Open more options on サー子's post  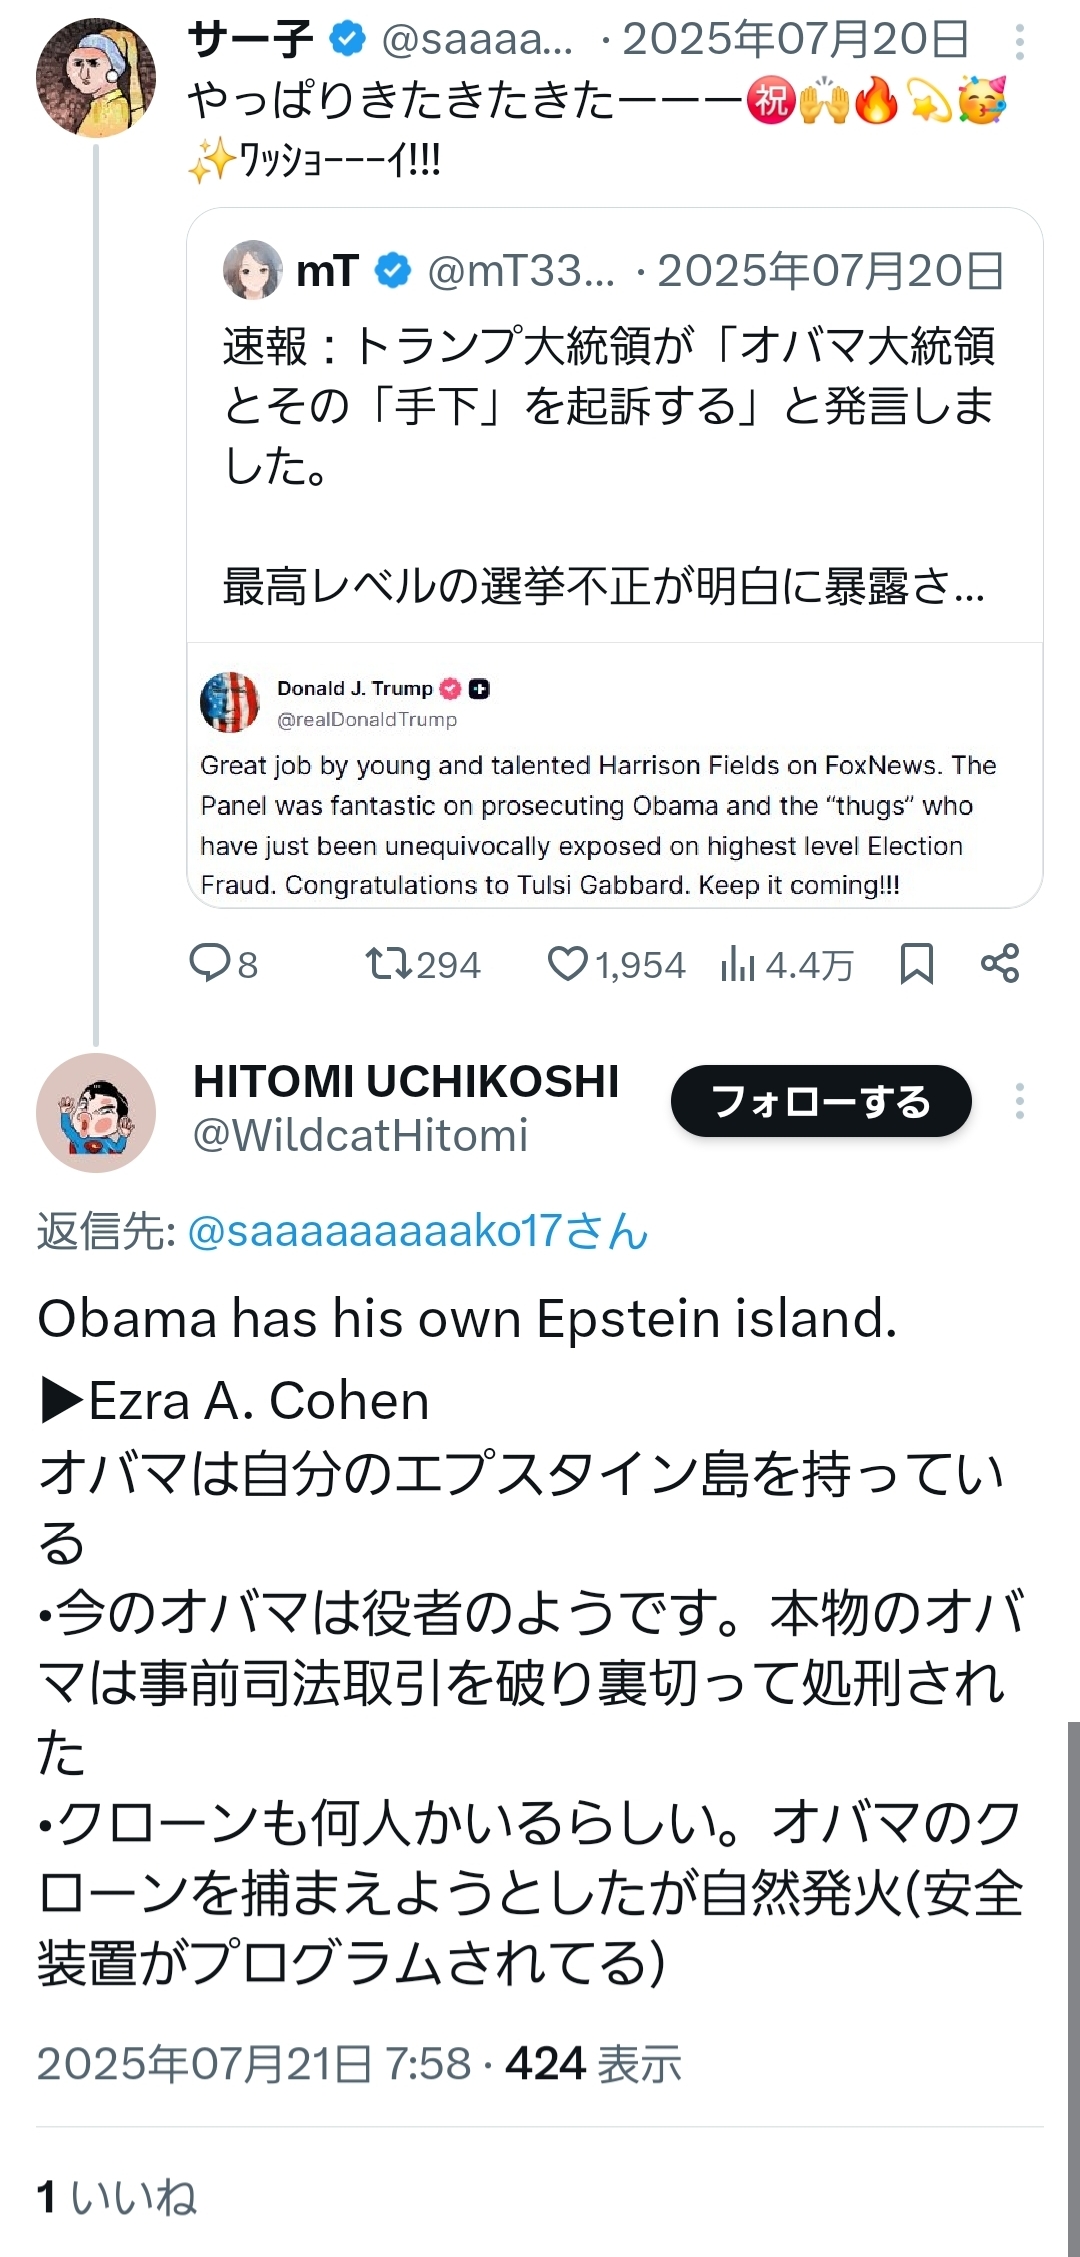(x=1019, y=42)
